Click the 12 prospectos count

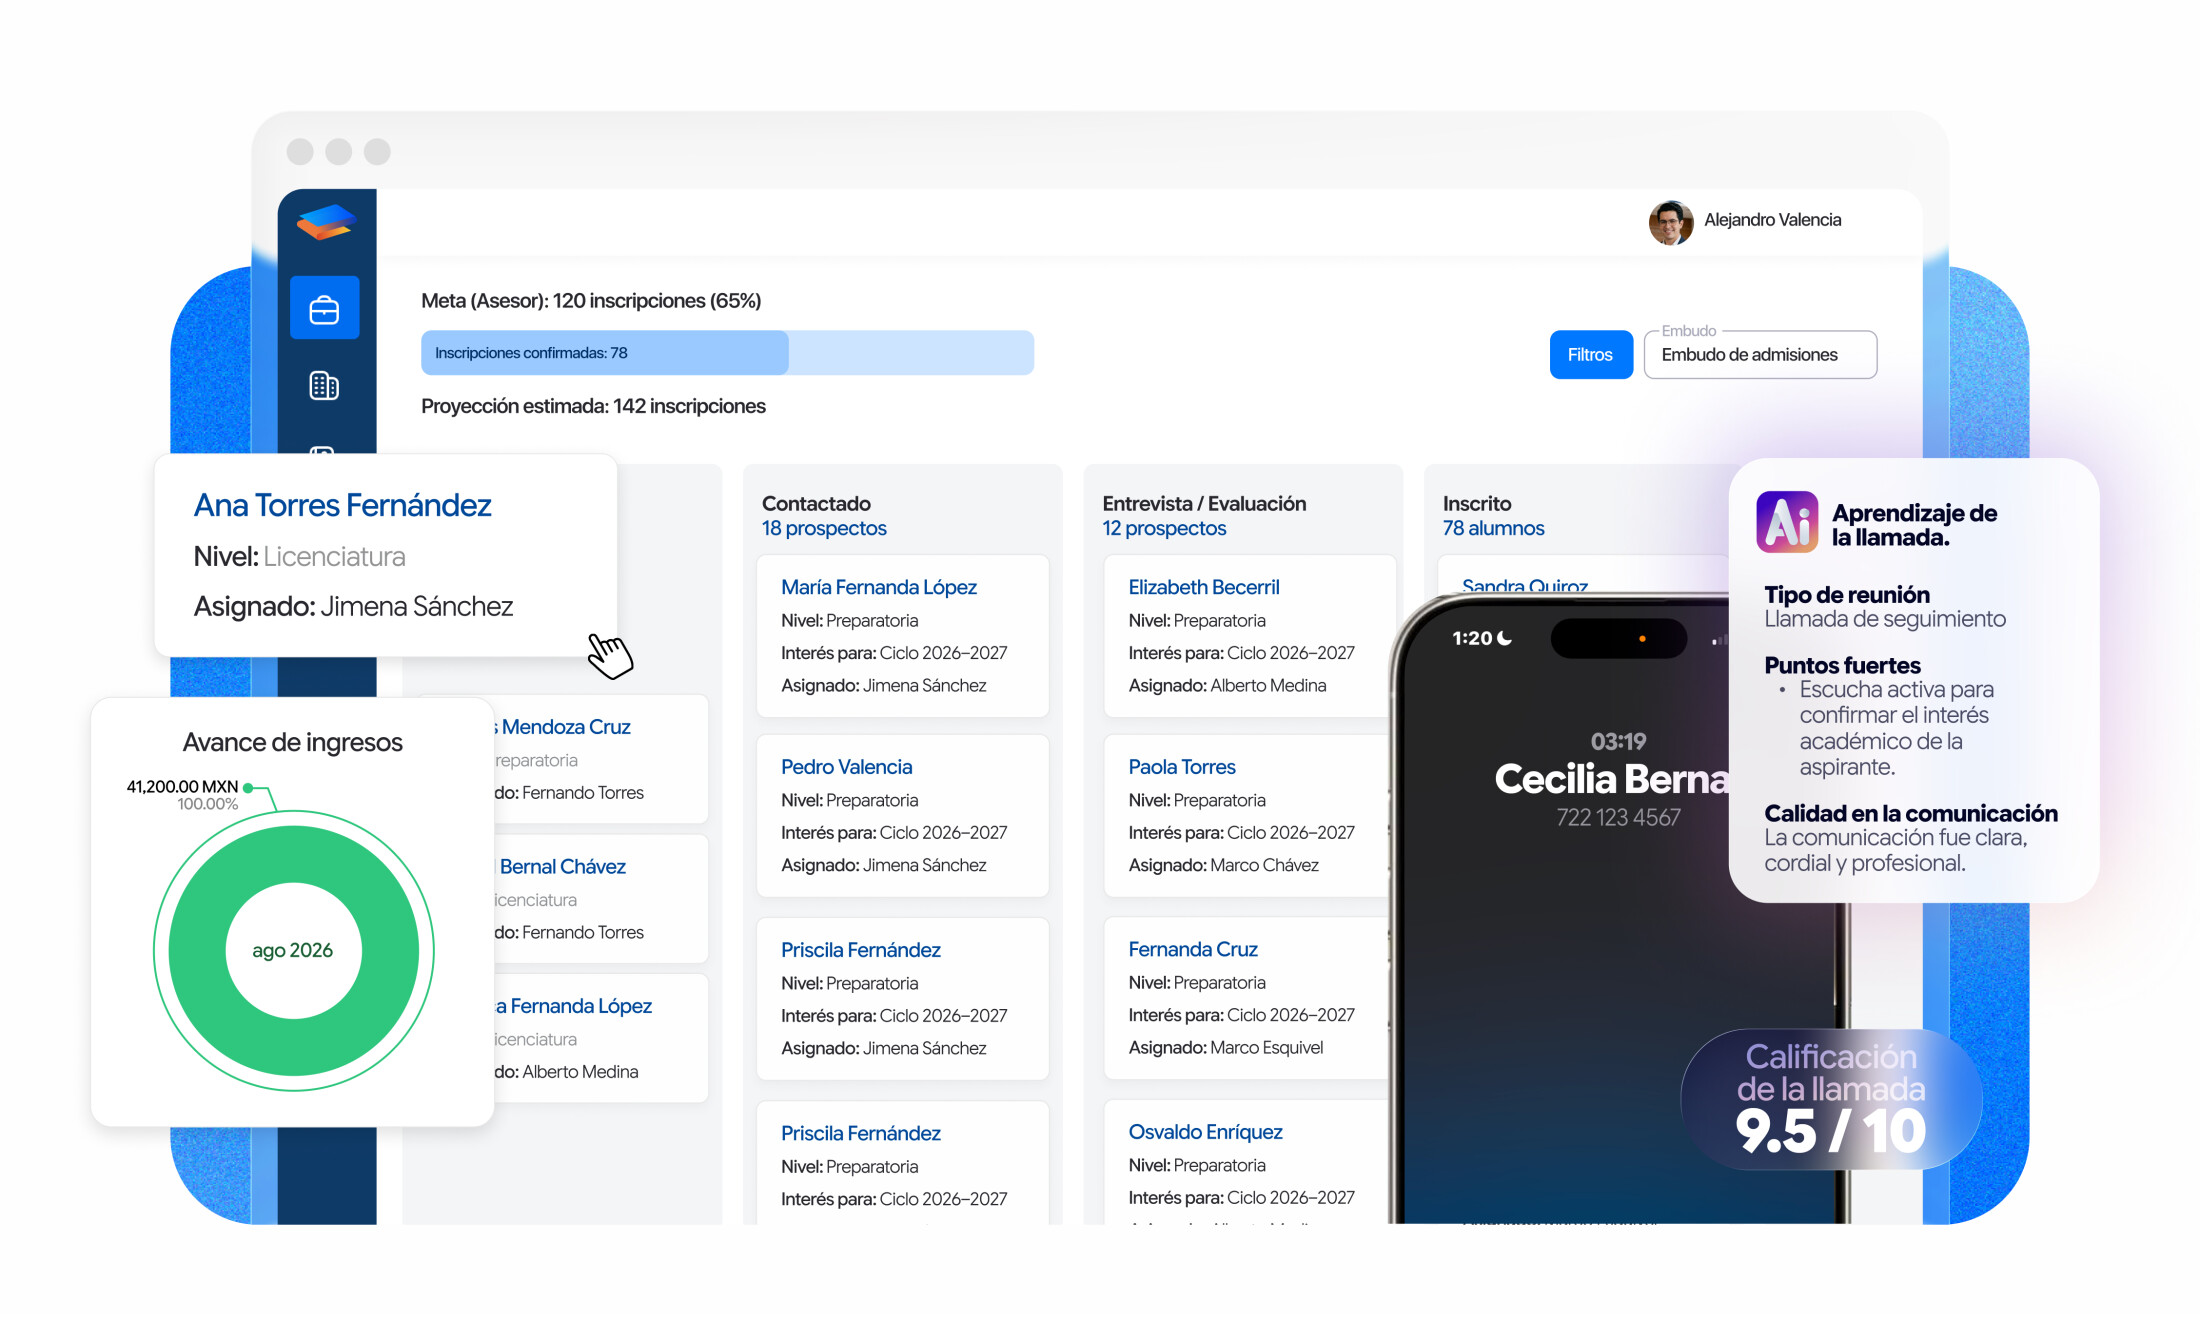1164,528
